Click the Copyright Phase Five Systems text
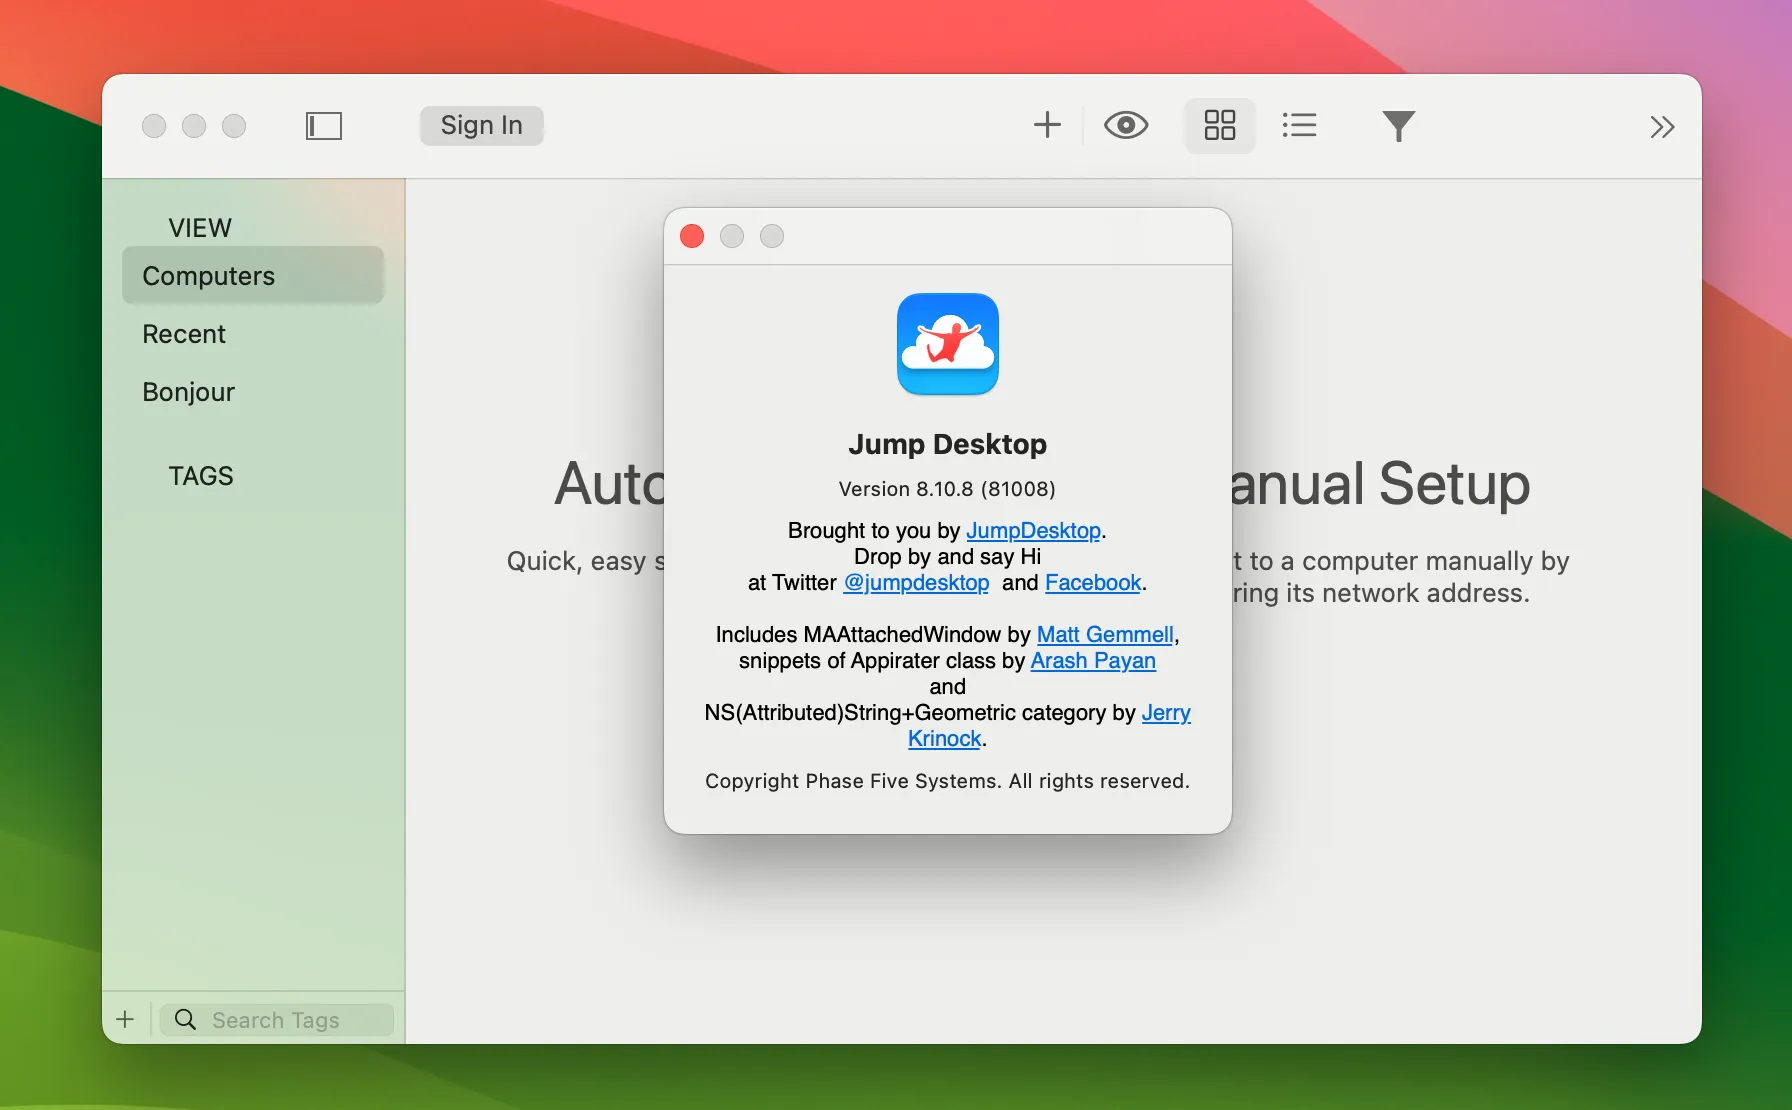 point(947,781)
